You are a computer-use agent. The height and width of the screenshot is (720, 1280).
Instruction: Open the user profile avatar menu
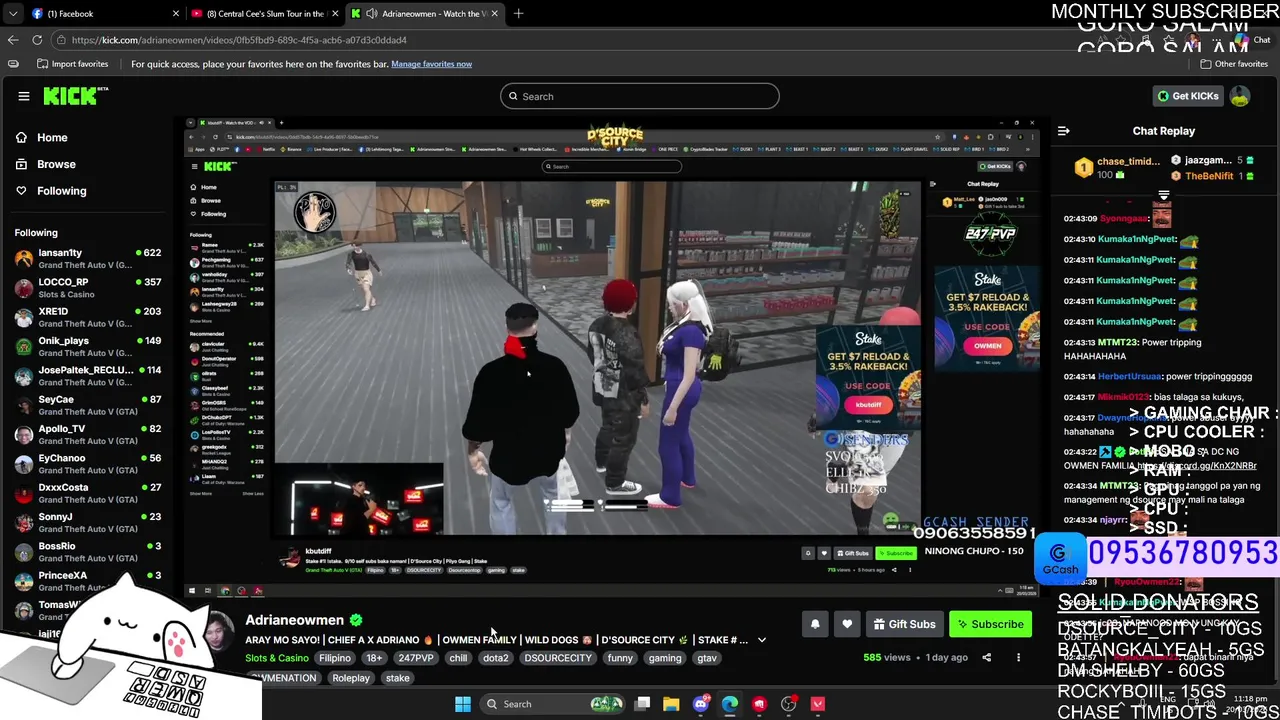(x=1240, y=96)
